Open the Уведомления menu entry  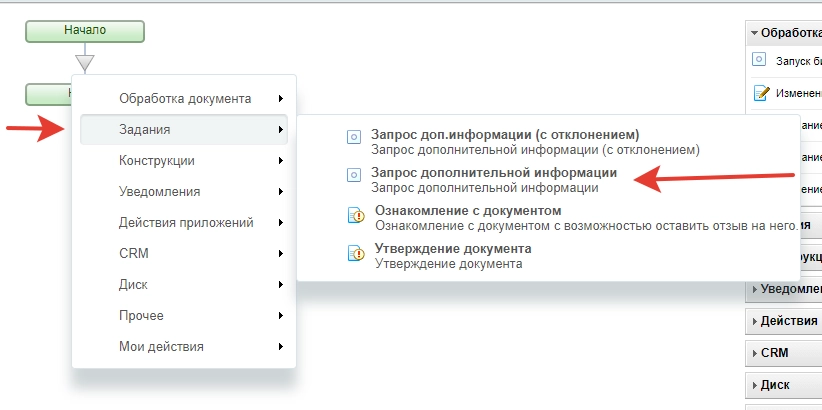coord(184,191)
